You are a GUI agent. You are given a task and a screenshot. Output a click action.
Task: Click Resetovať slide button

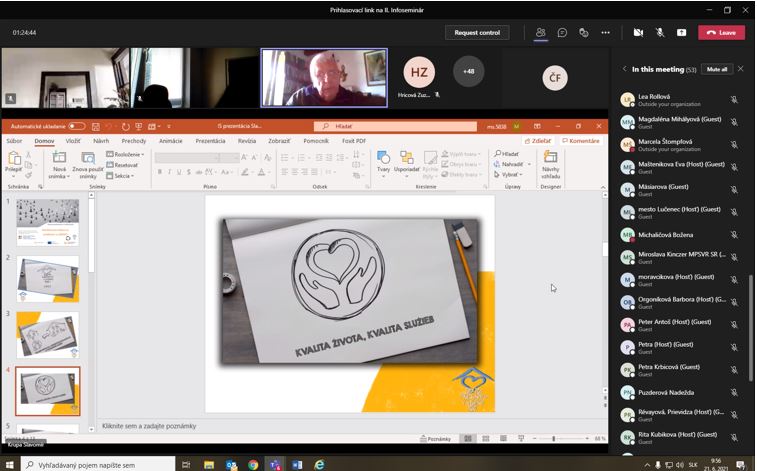point(122,165)
